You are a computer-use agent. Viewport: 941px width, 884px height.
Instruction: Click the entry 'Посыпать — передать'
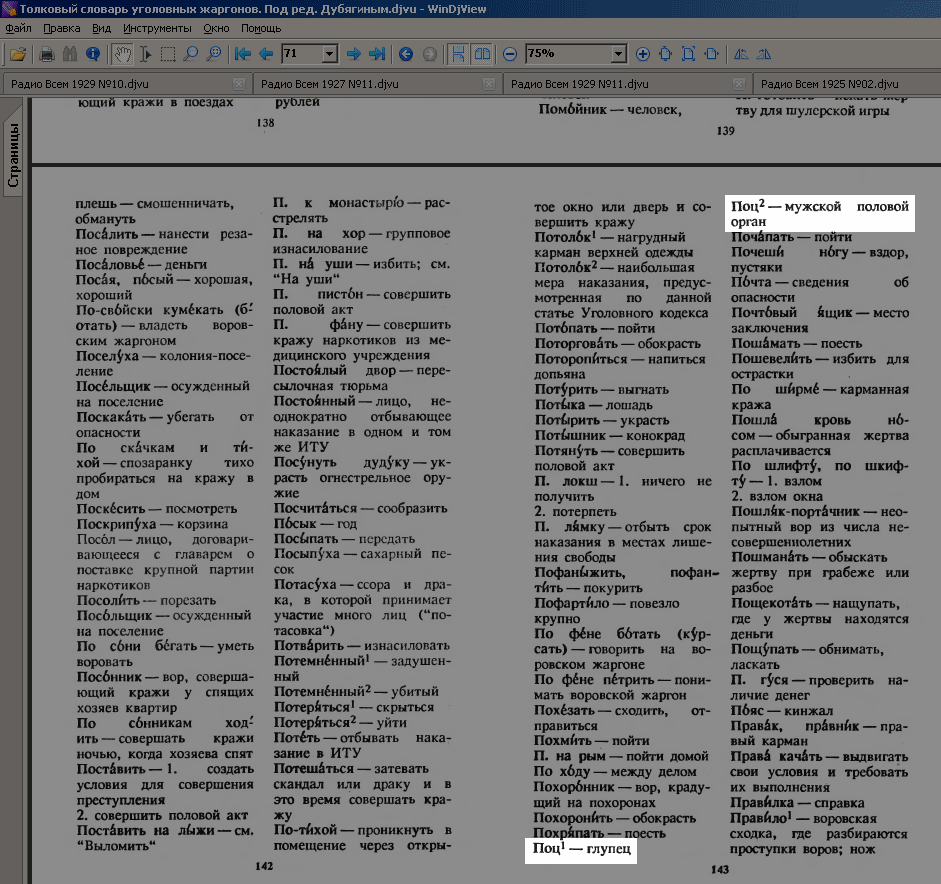[x=344, y=539]
